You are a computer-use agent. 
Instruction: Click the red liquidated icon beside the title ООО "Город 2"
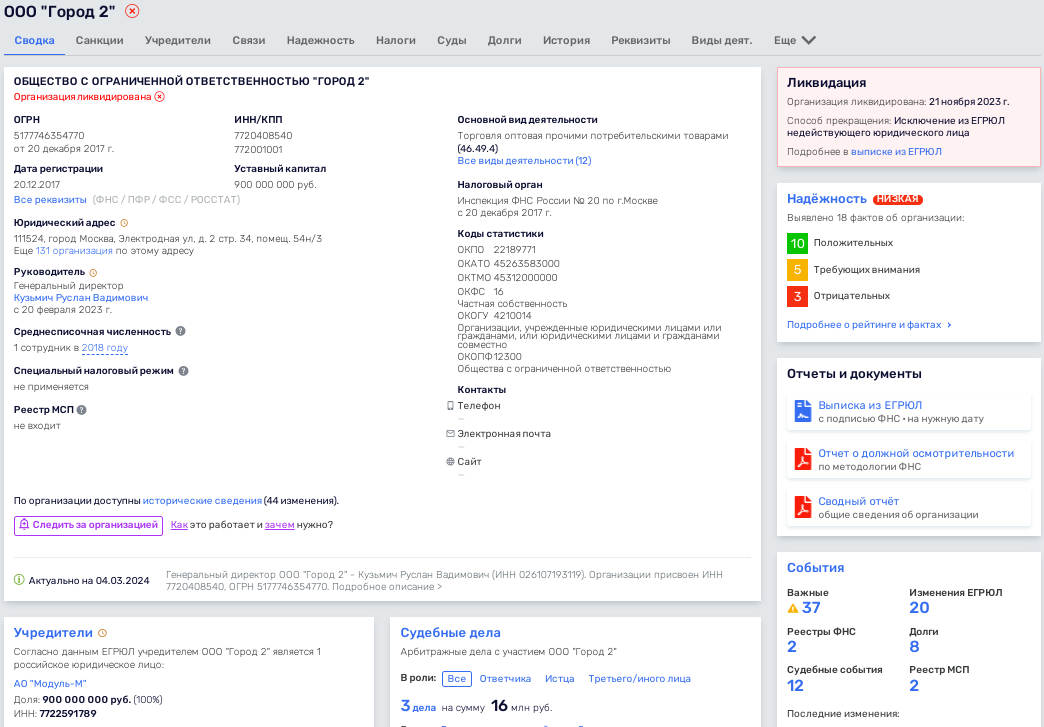[132, 11]
